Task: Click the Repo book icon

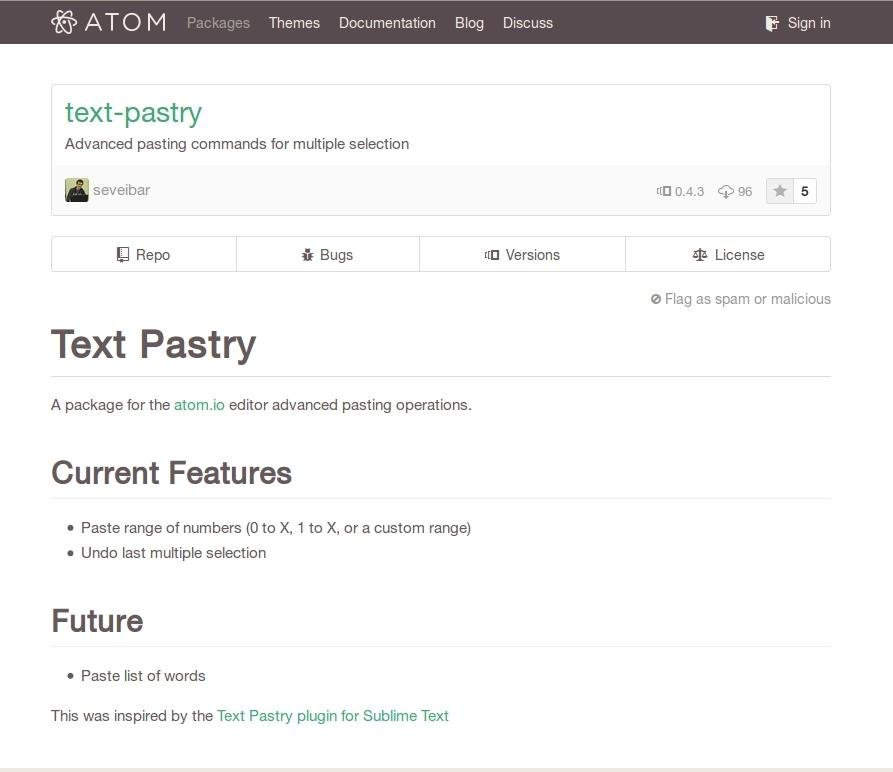Action: (122, 254)
